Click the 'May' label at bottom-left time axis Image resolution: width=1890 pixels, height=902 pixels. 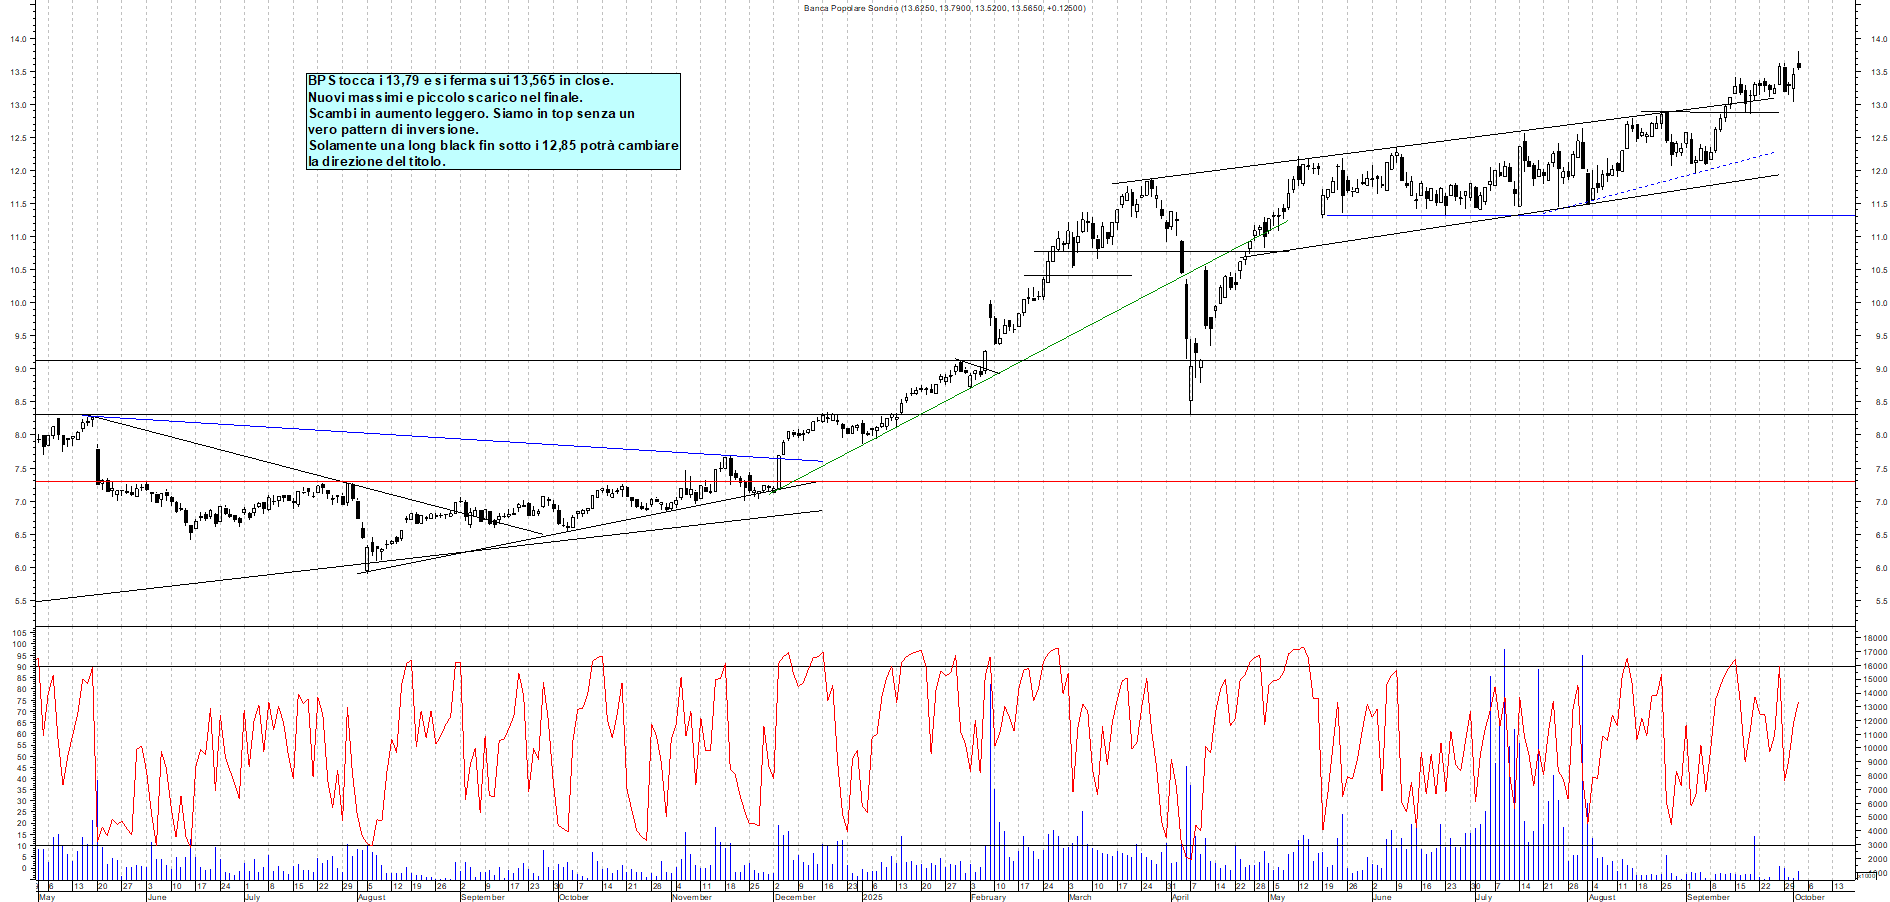pos(47,897)
